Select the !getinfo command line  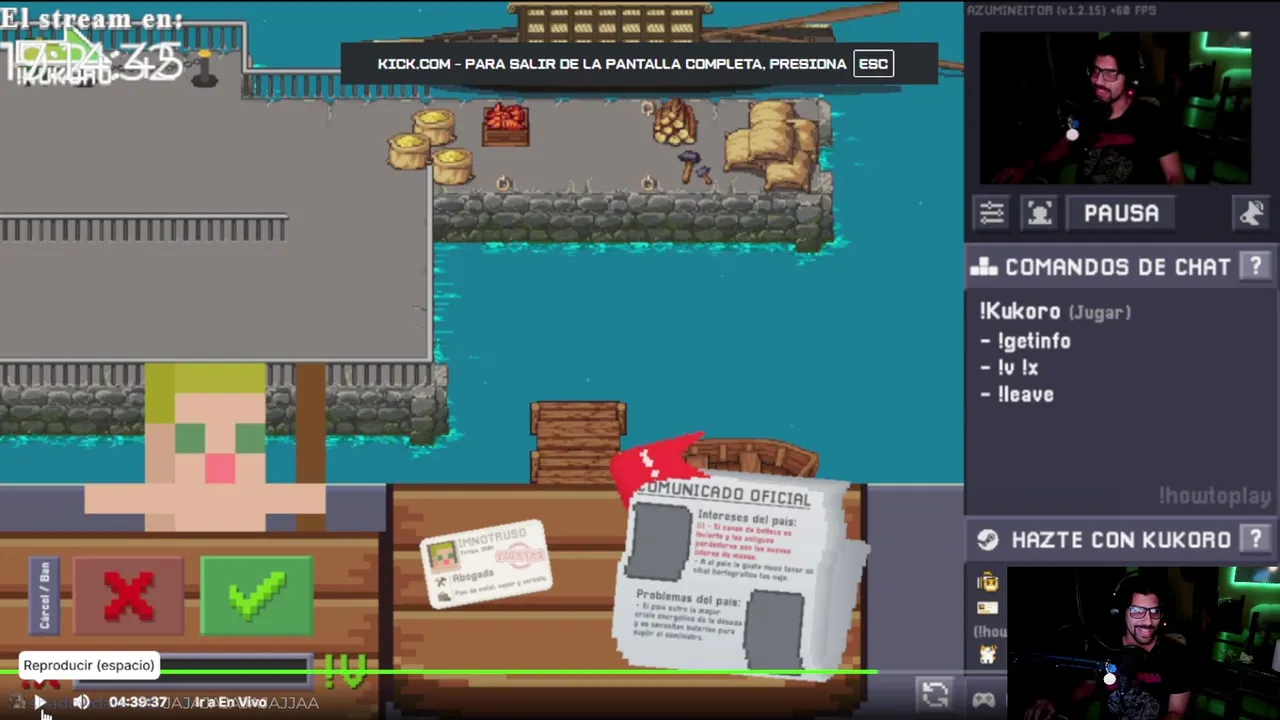pyautogui.click(x=1025, y=341)
